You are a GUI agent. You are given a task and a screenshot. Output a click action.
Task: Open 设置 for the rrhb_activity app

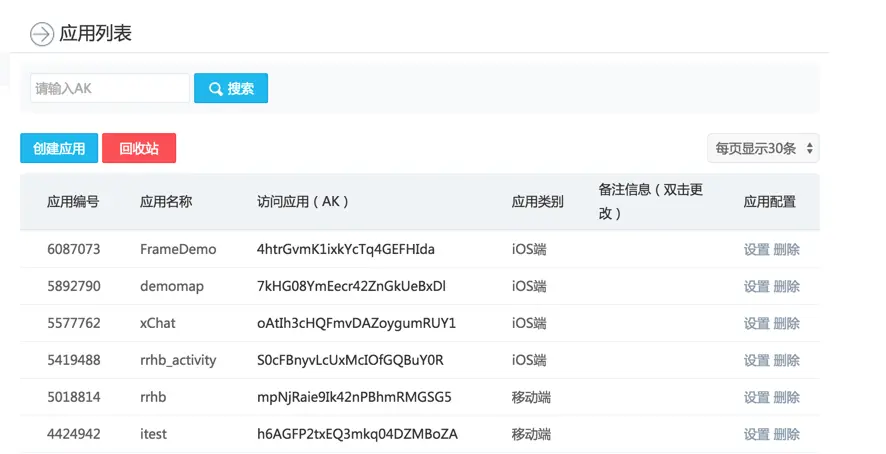(x=757, y=360)
